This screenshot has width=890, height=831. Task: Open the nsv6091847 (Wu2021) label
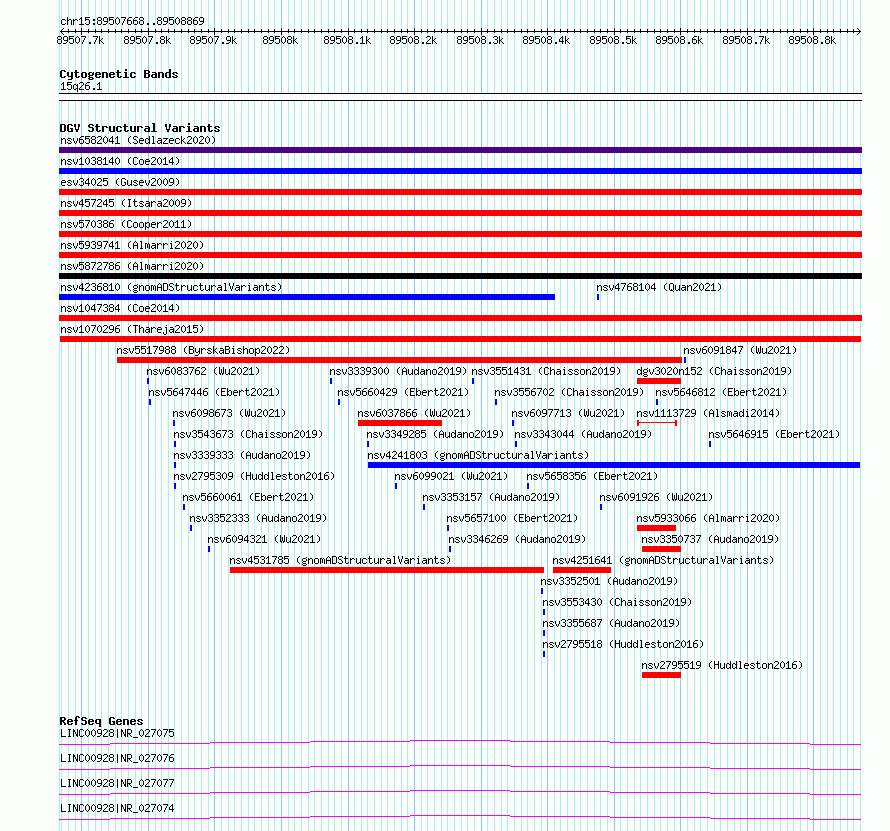(x=740, y=350)
